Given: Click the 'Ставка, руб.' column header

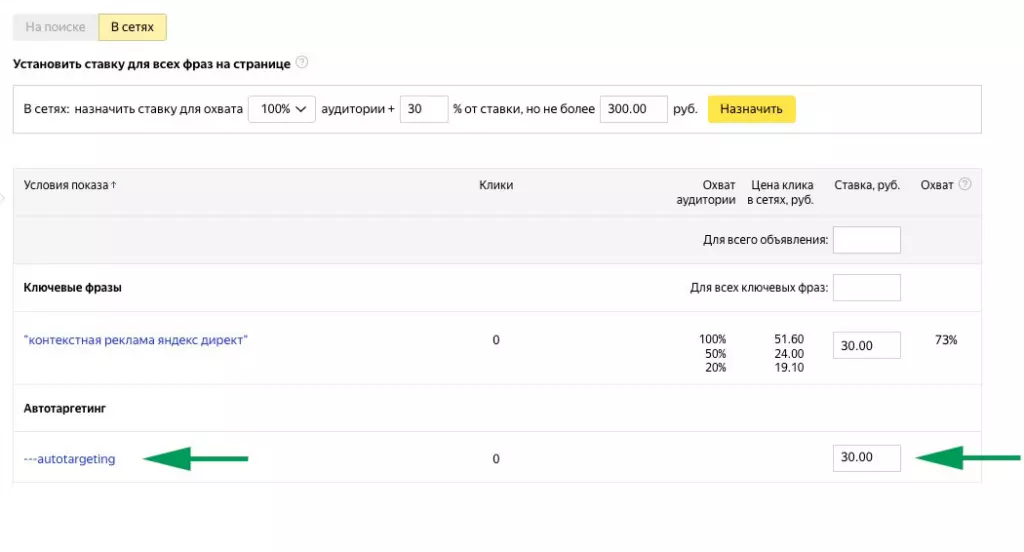Looking at the screenshot, I should click(x=867, y=185).
